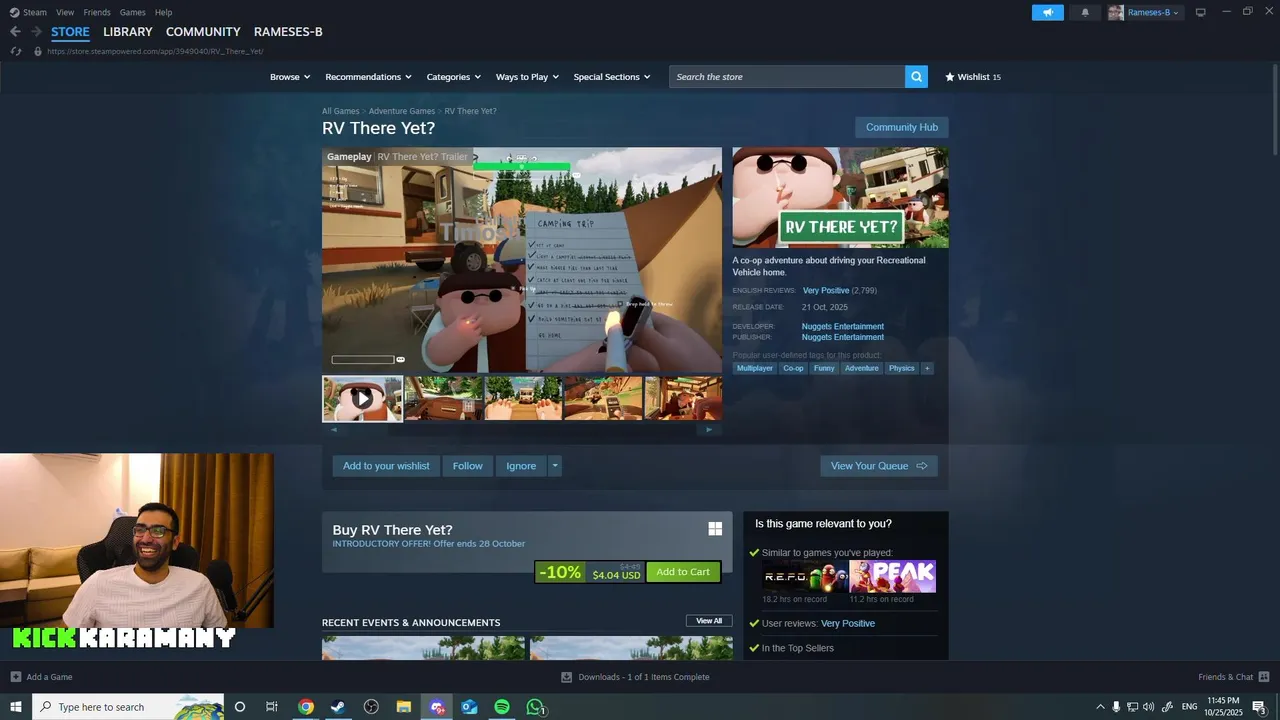
Task: Expand the Special Sections dropdown
Action: (x=612, y=77)
